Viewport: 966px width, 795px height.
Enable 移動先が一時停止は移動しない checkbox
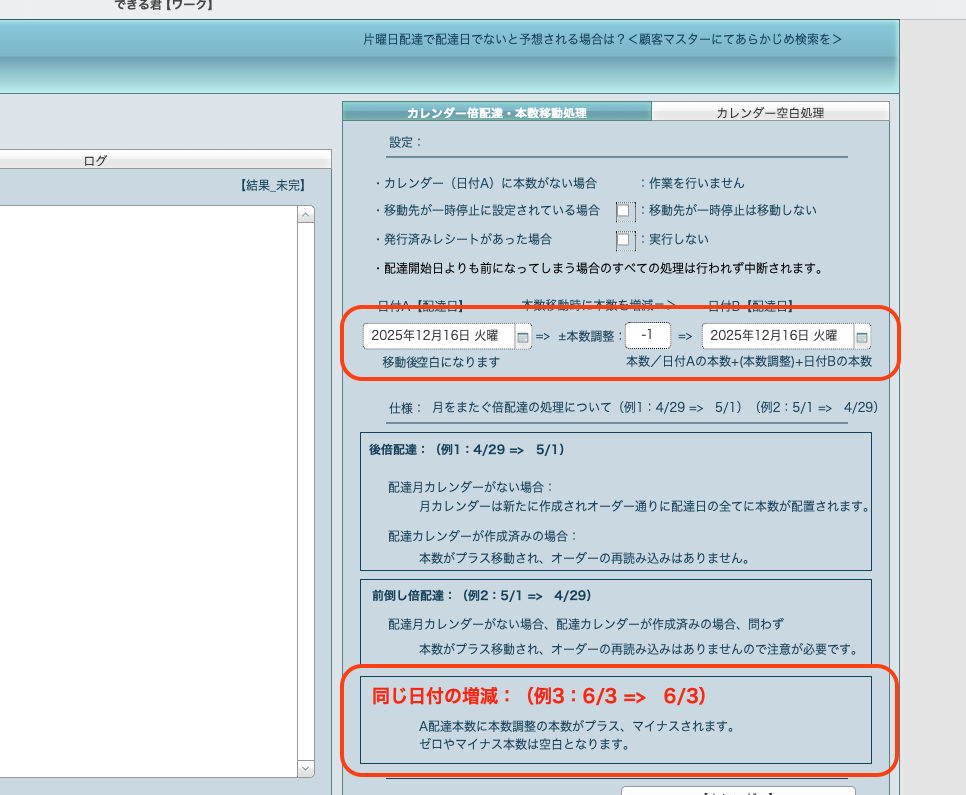click(x=623, y=211)
